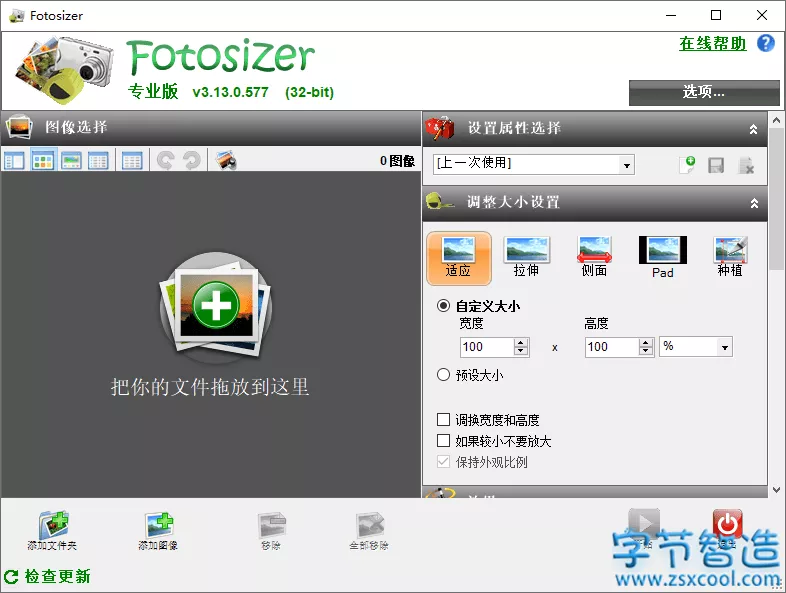Click the save profile floppy disk icon
The width and height of the screenshot is (786, 593).
[716, 165]
